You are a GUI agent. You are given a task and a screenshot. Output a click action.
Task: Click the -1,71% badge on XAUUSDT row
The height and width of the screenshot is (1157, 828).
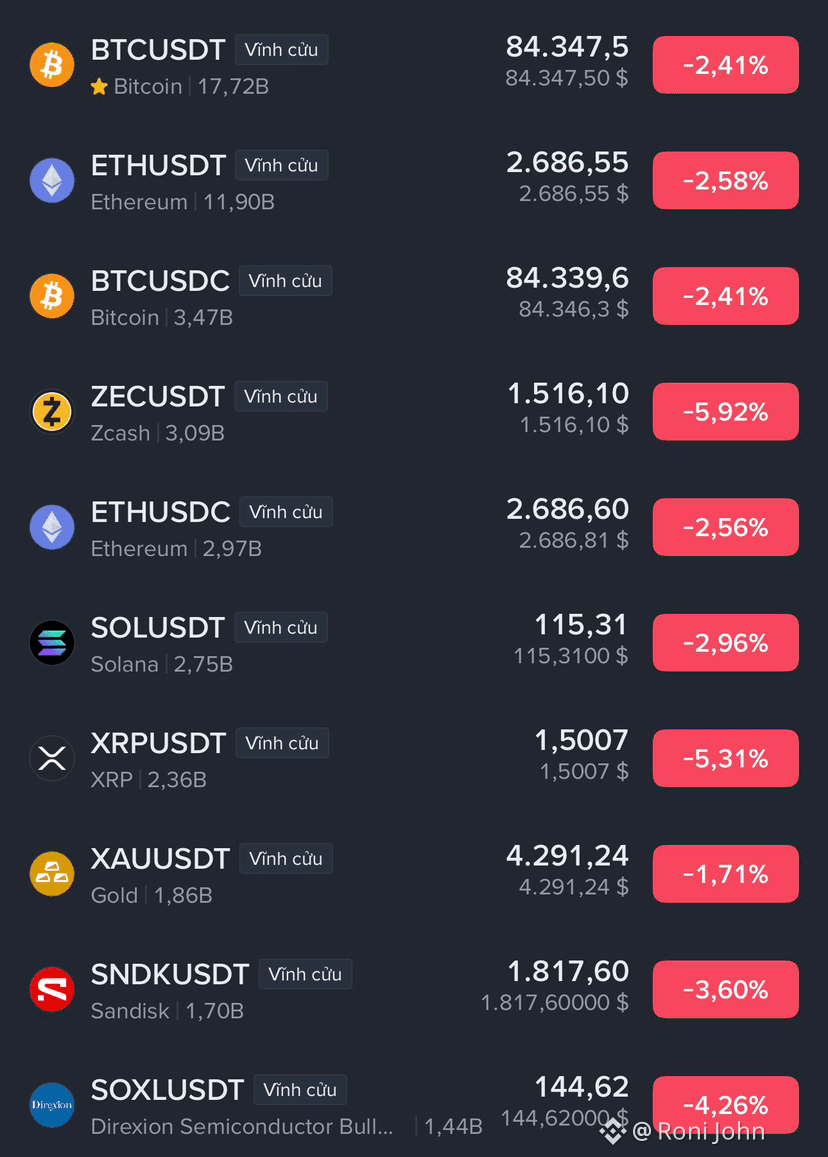[725, 874]
